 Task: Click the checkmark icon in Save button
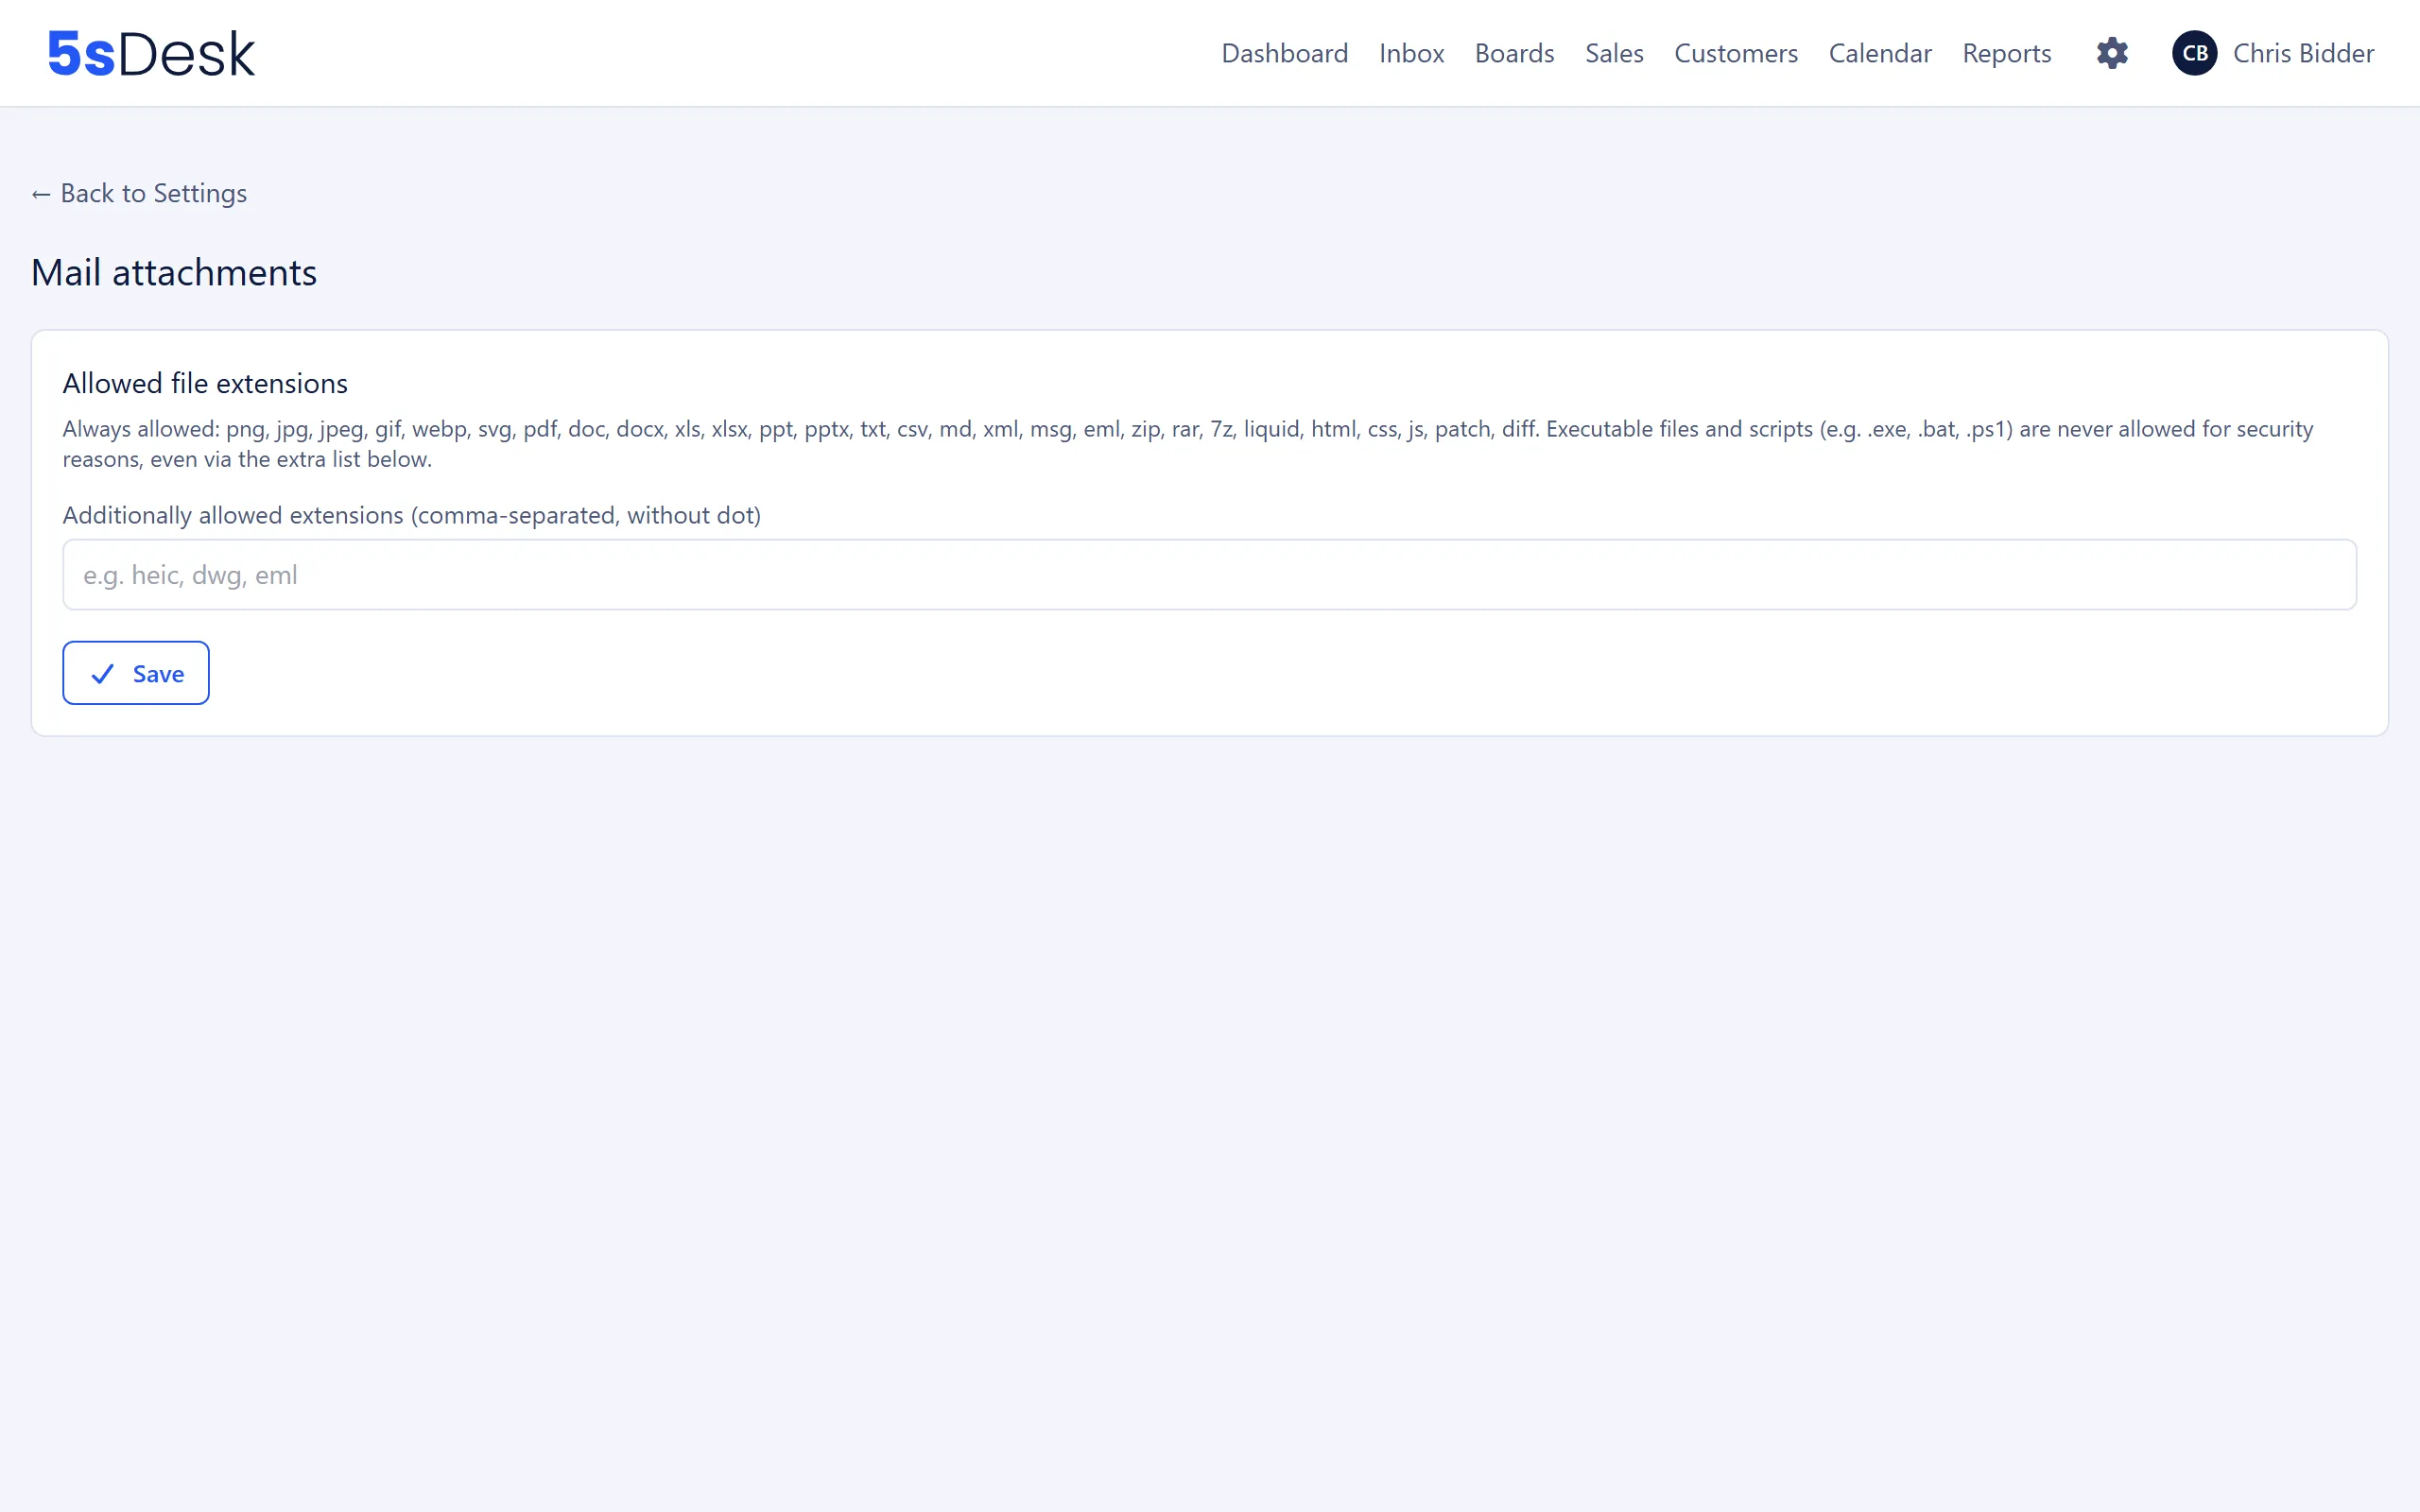pyautogui.click(x=102, y=674)
